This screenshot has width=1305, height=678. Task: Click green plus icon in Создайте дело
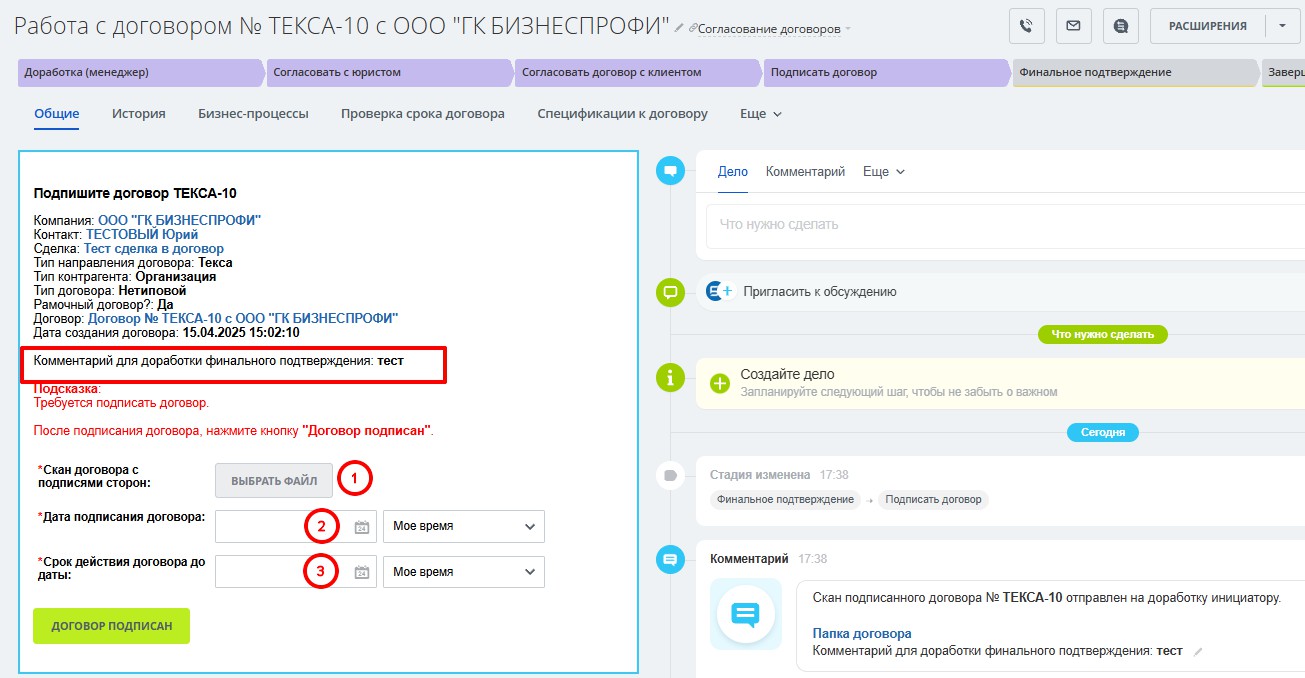point(720,383)
